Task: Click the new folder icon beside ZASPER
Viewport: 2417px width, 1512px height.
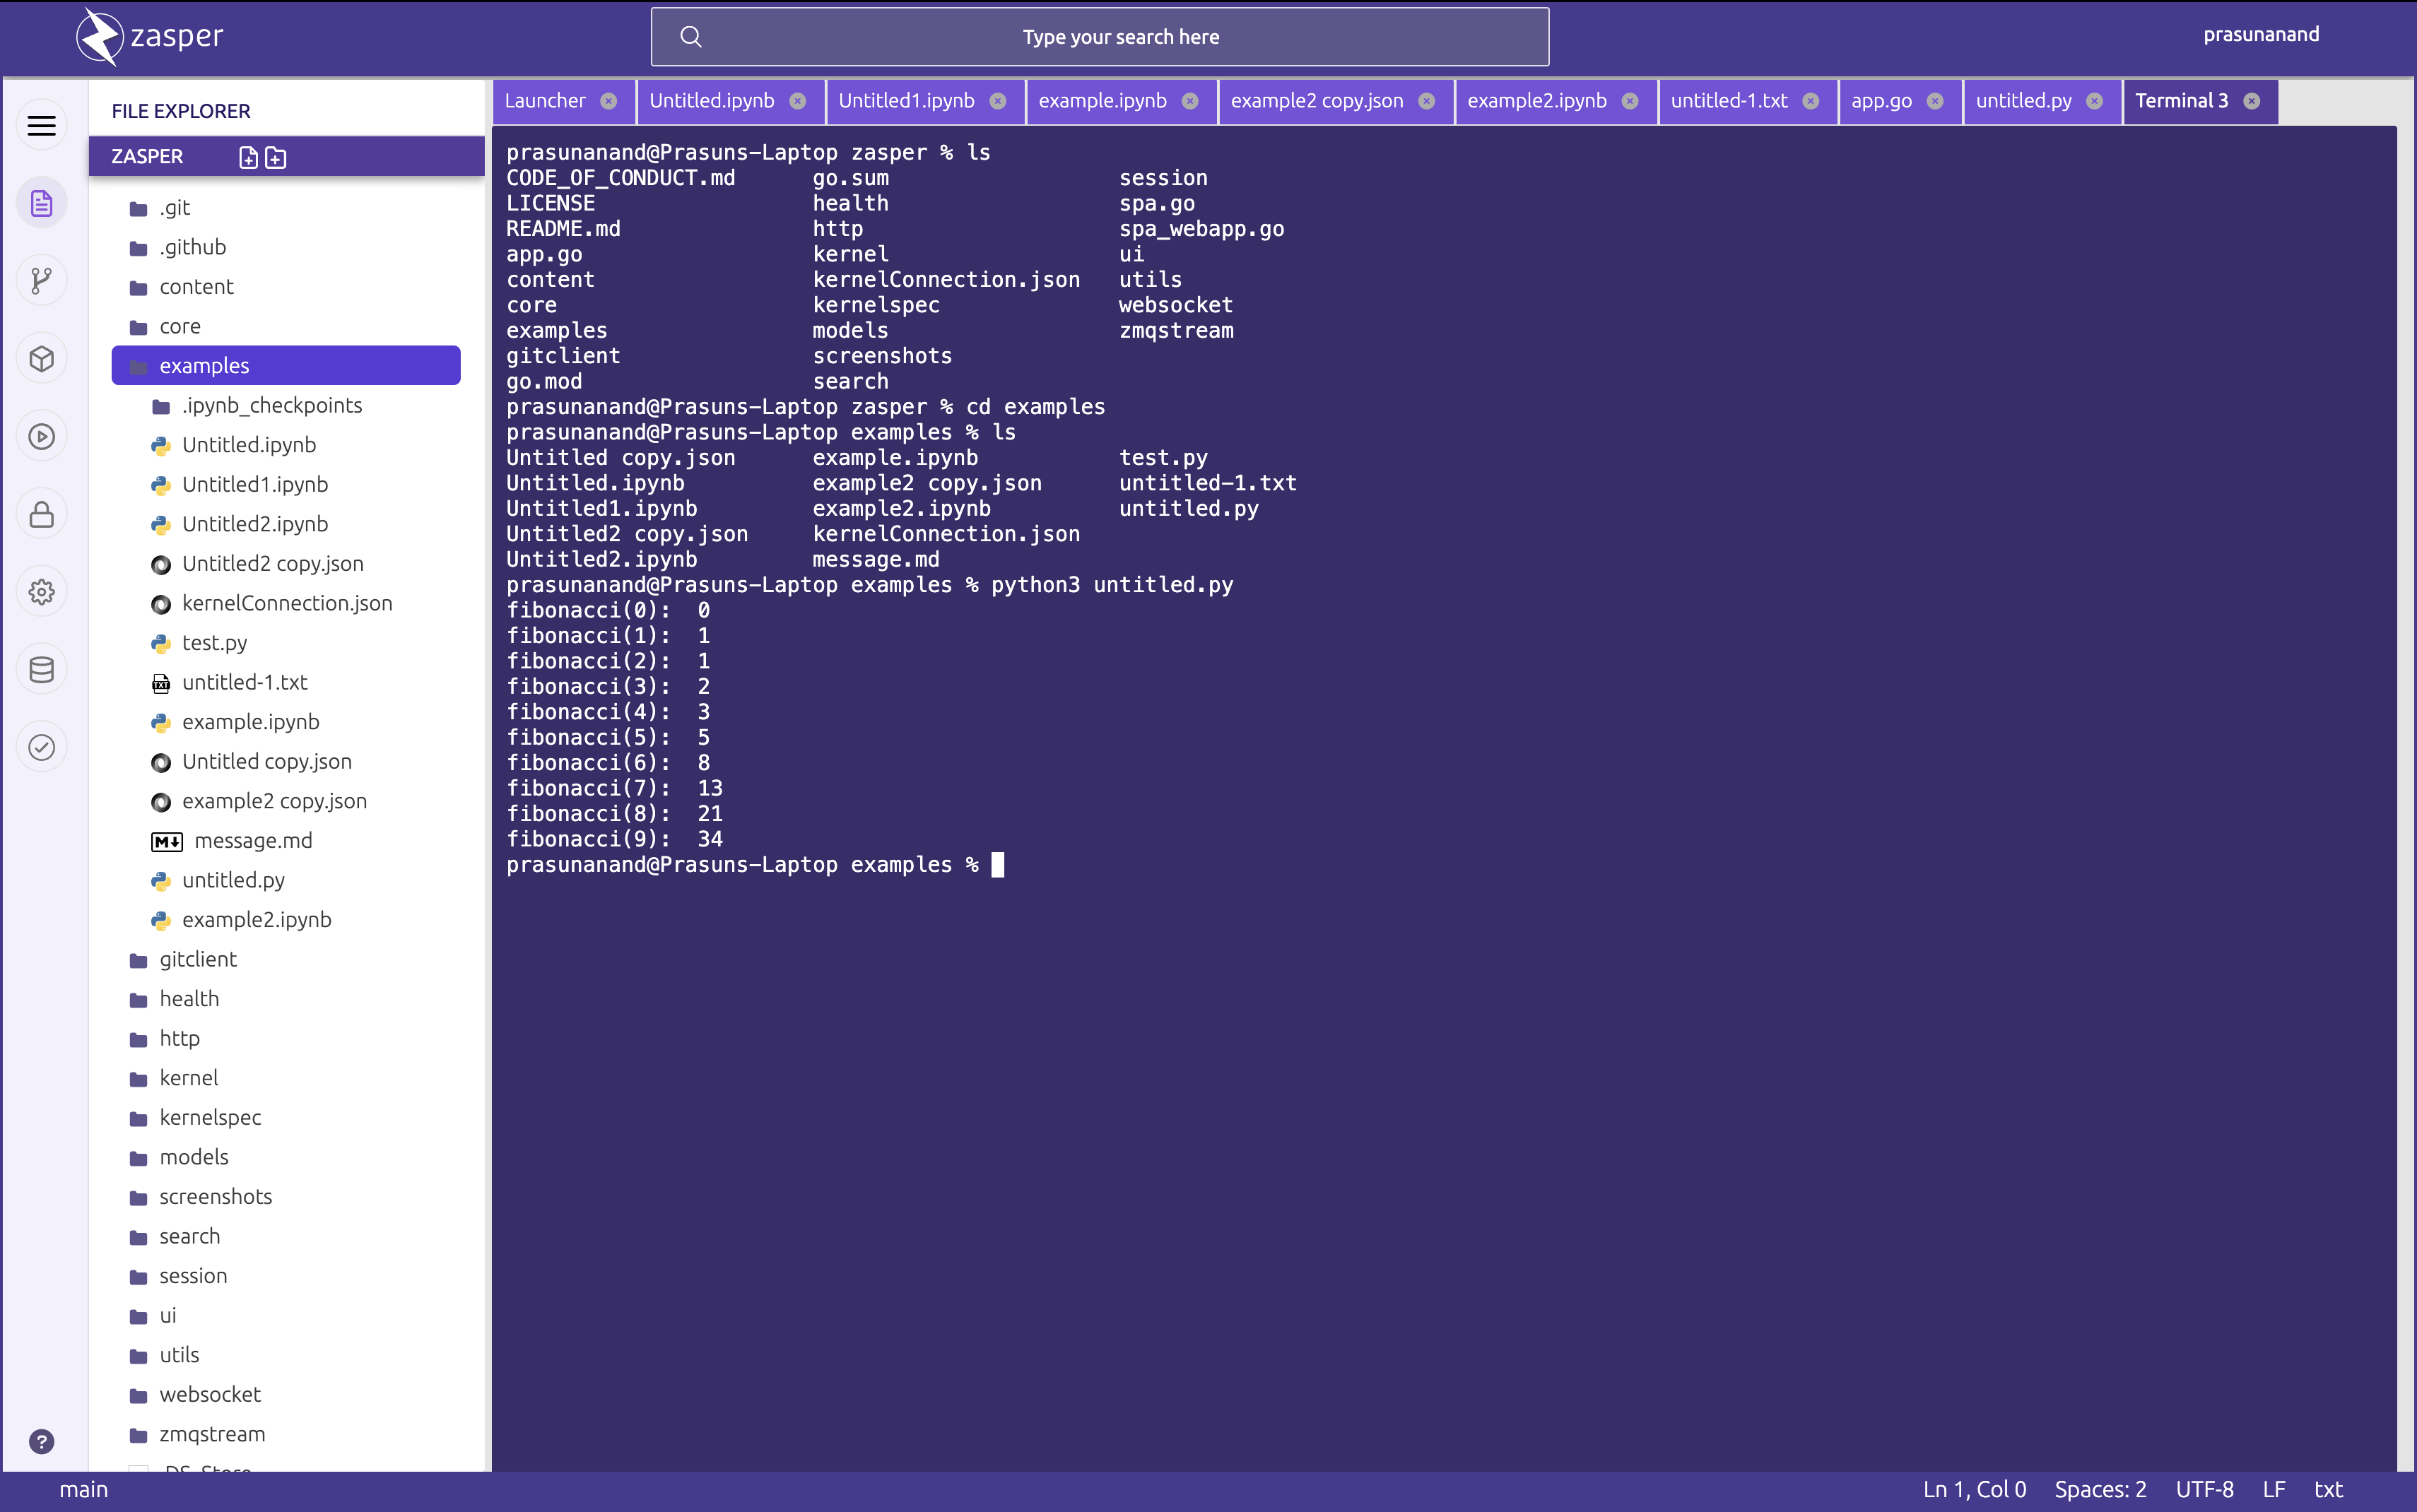Action: [x=276, y=157]
